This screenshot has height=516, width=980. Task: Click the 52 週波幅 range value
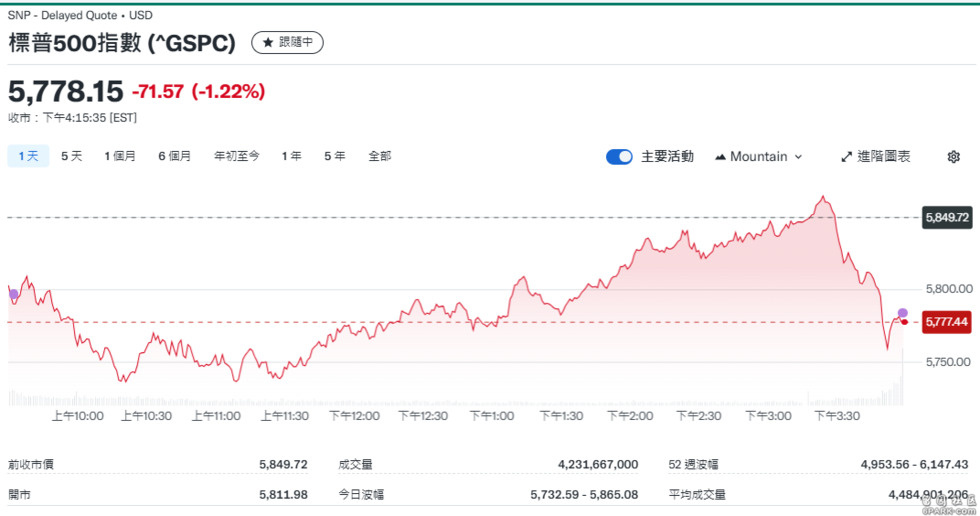914,464
